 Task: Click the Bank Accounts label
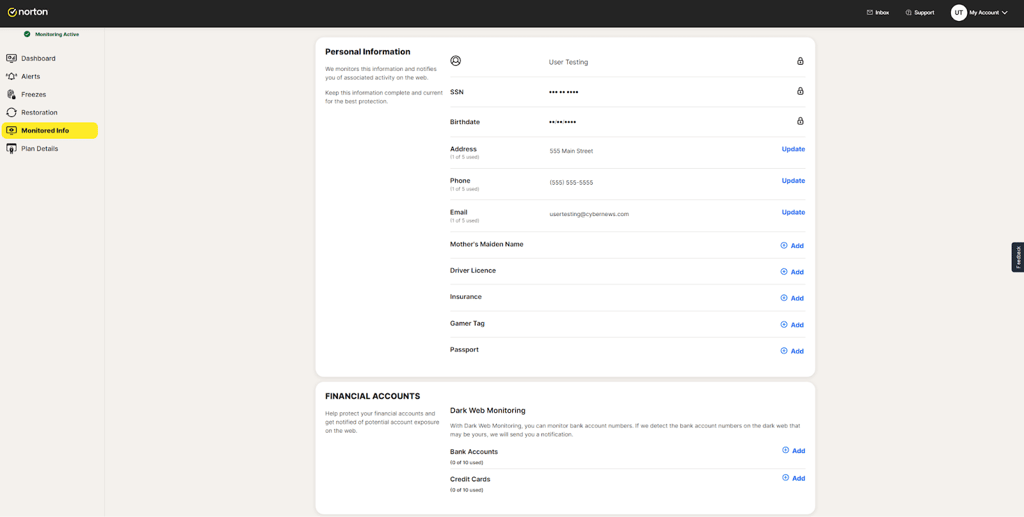coord(474,452)
